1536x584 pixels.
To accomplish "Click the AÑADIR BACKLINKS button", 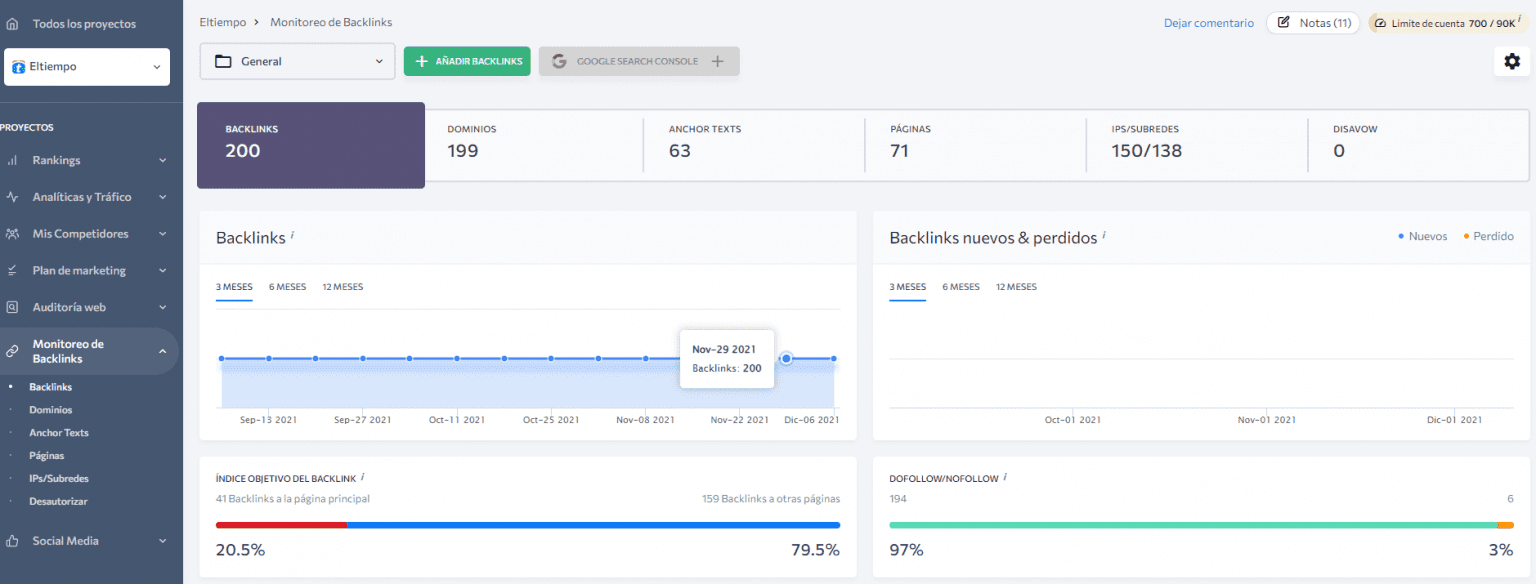I will (x=466, y=61).
